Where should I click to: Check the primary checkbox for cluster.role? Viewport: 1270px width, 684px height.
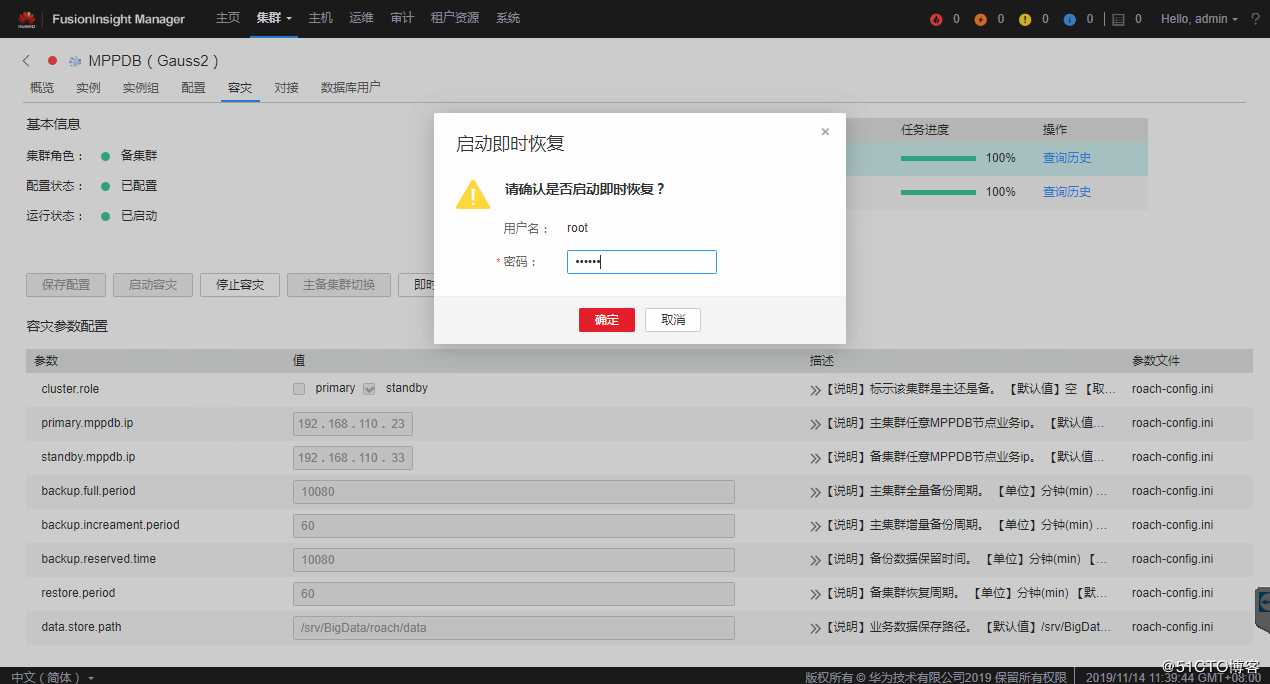(297, 388)
